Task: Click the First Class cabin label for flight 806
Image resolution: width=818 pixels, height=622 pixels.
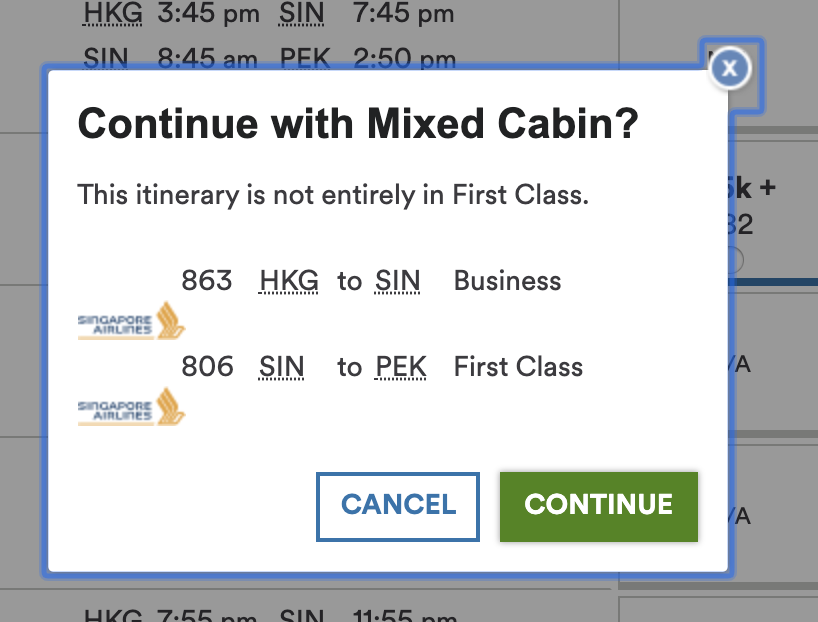Action: (x=518, y=367)
